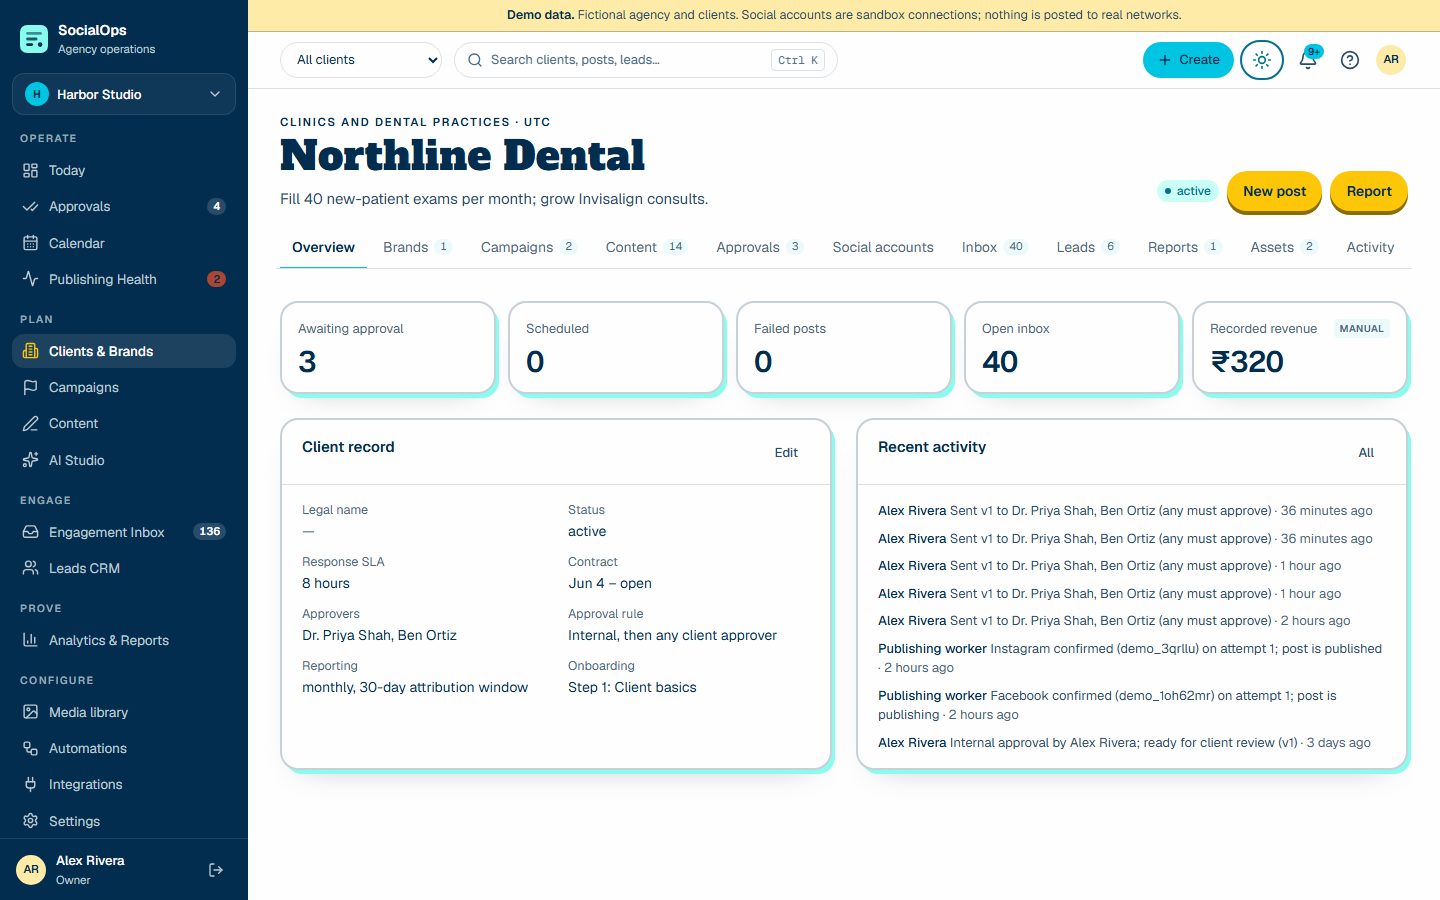The image size is (1440, 900).
Task: Open the Today page icon
Action: [31, 171]
